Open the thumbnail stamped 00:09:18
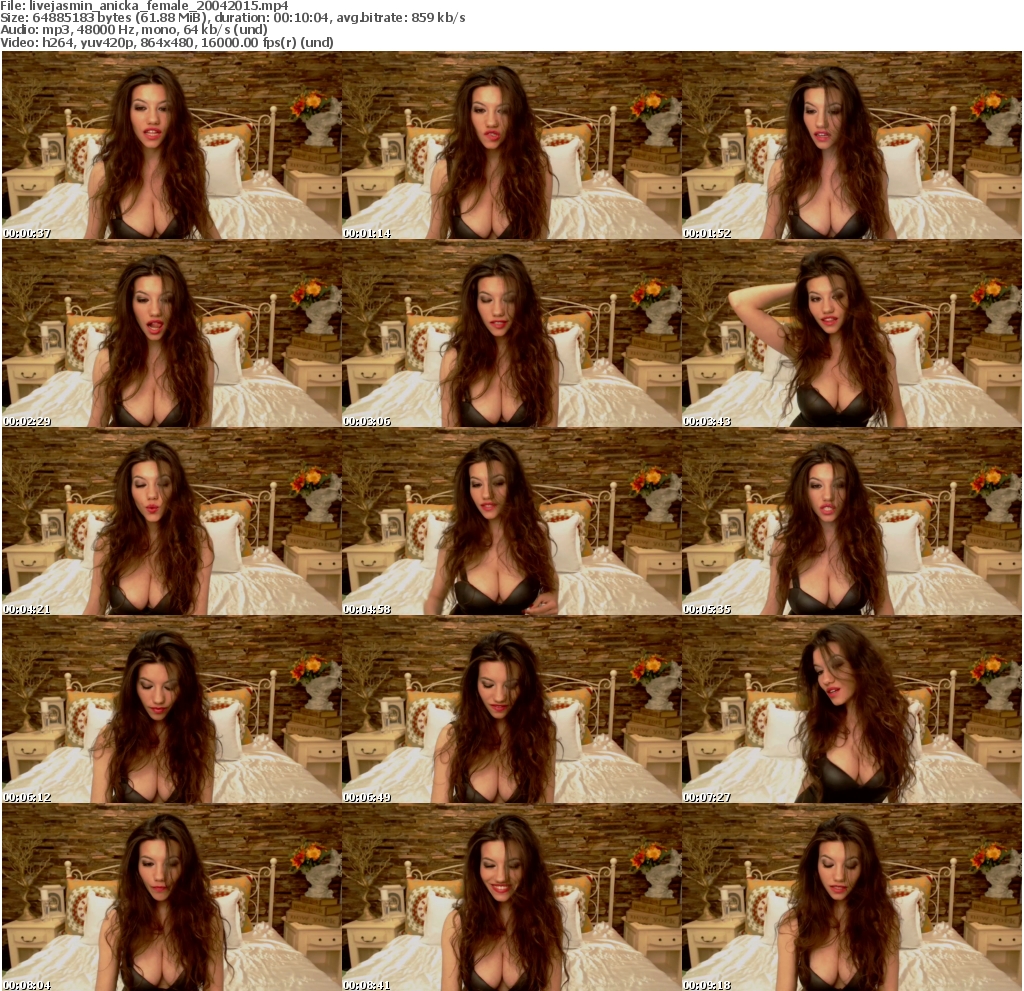This screenshot has width=1024, height=991. 852,898
